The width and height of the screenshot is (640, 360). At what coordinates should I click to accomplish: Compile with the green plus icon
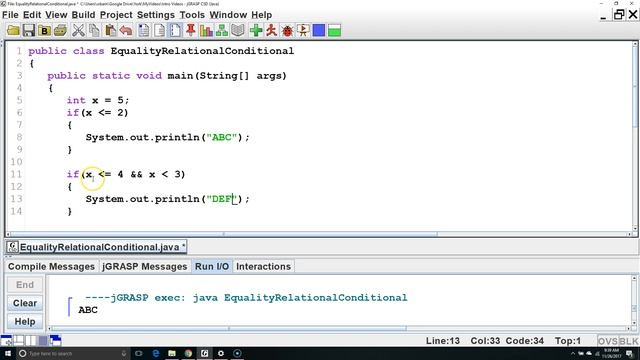click(x=256, y=31)
